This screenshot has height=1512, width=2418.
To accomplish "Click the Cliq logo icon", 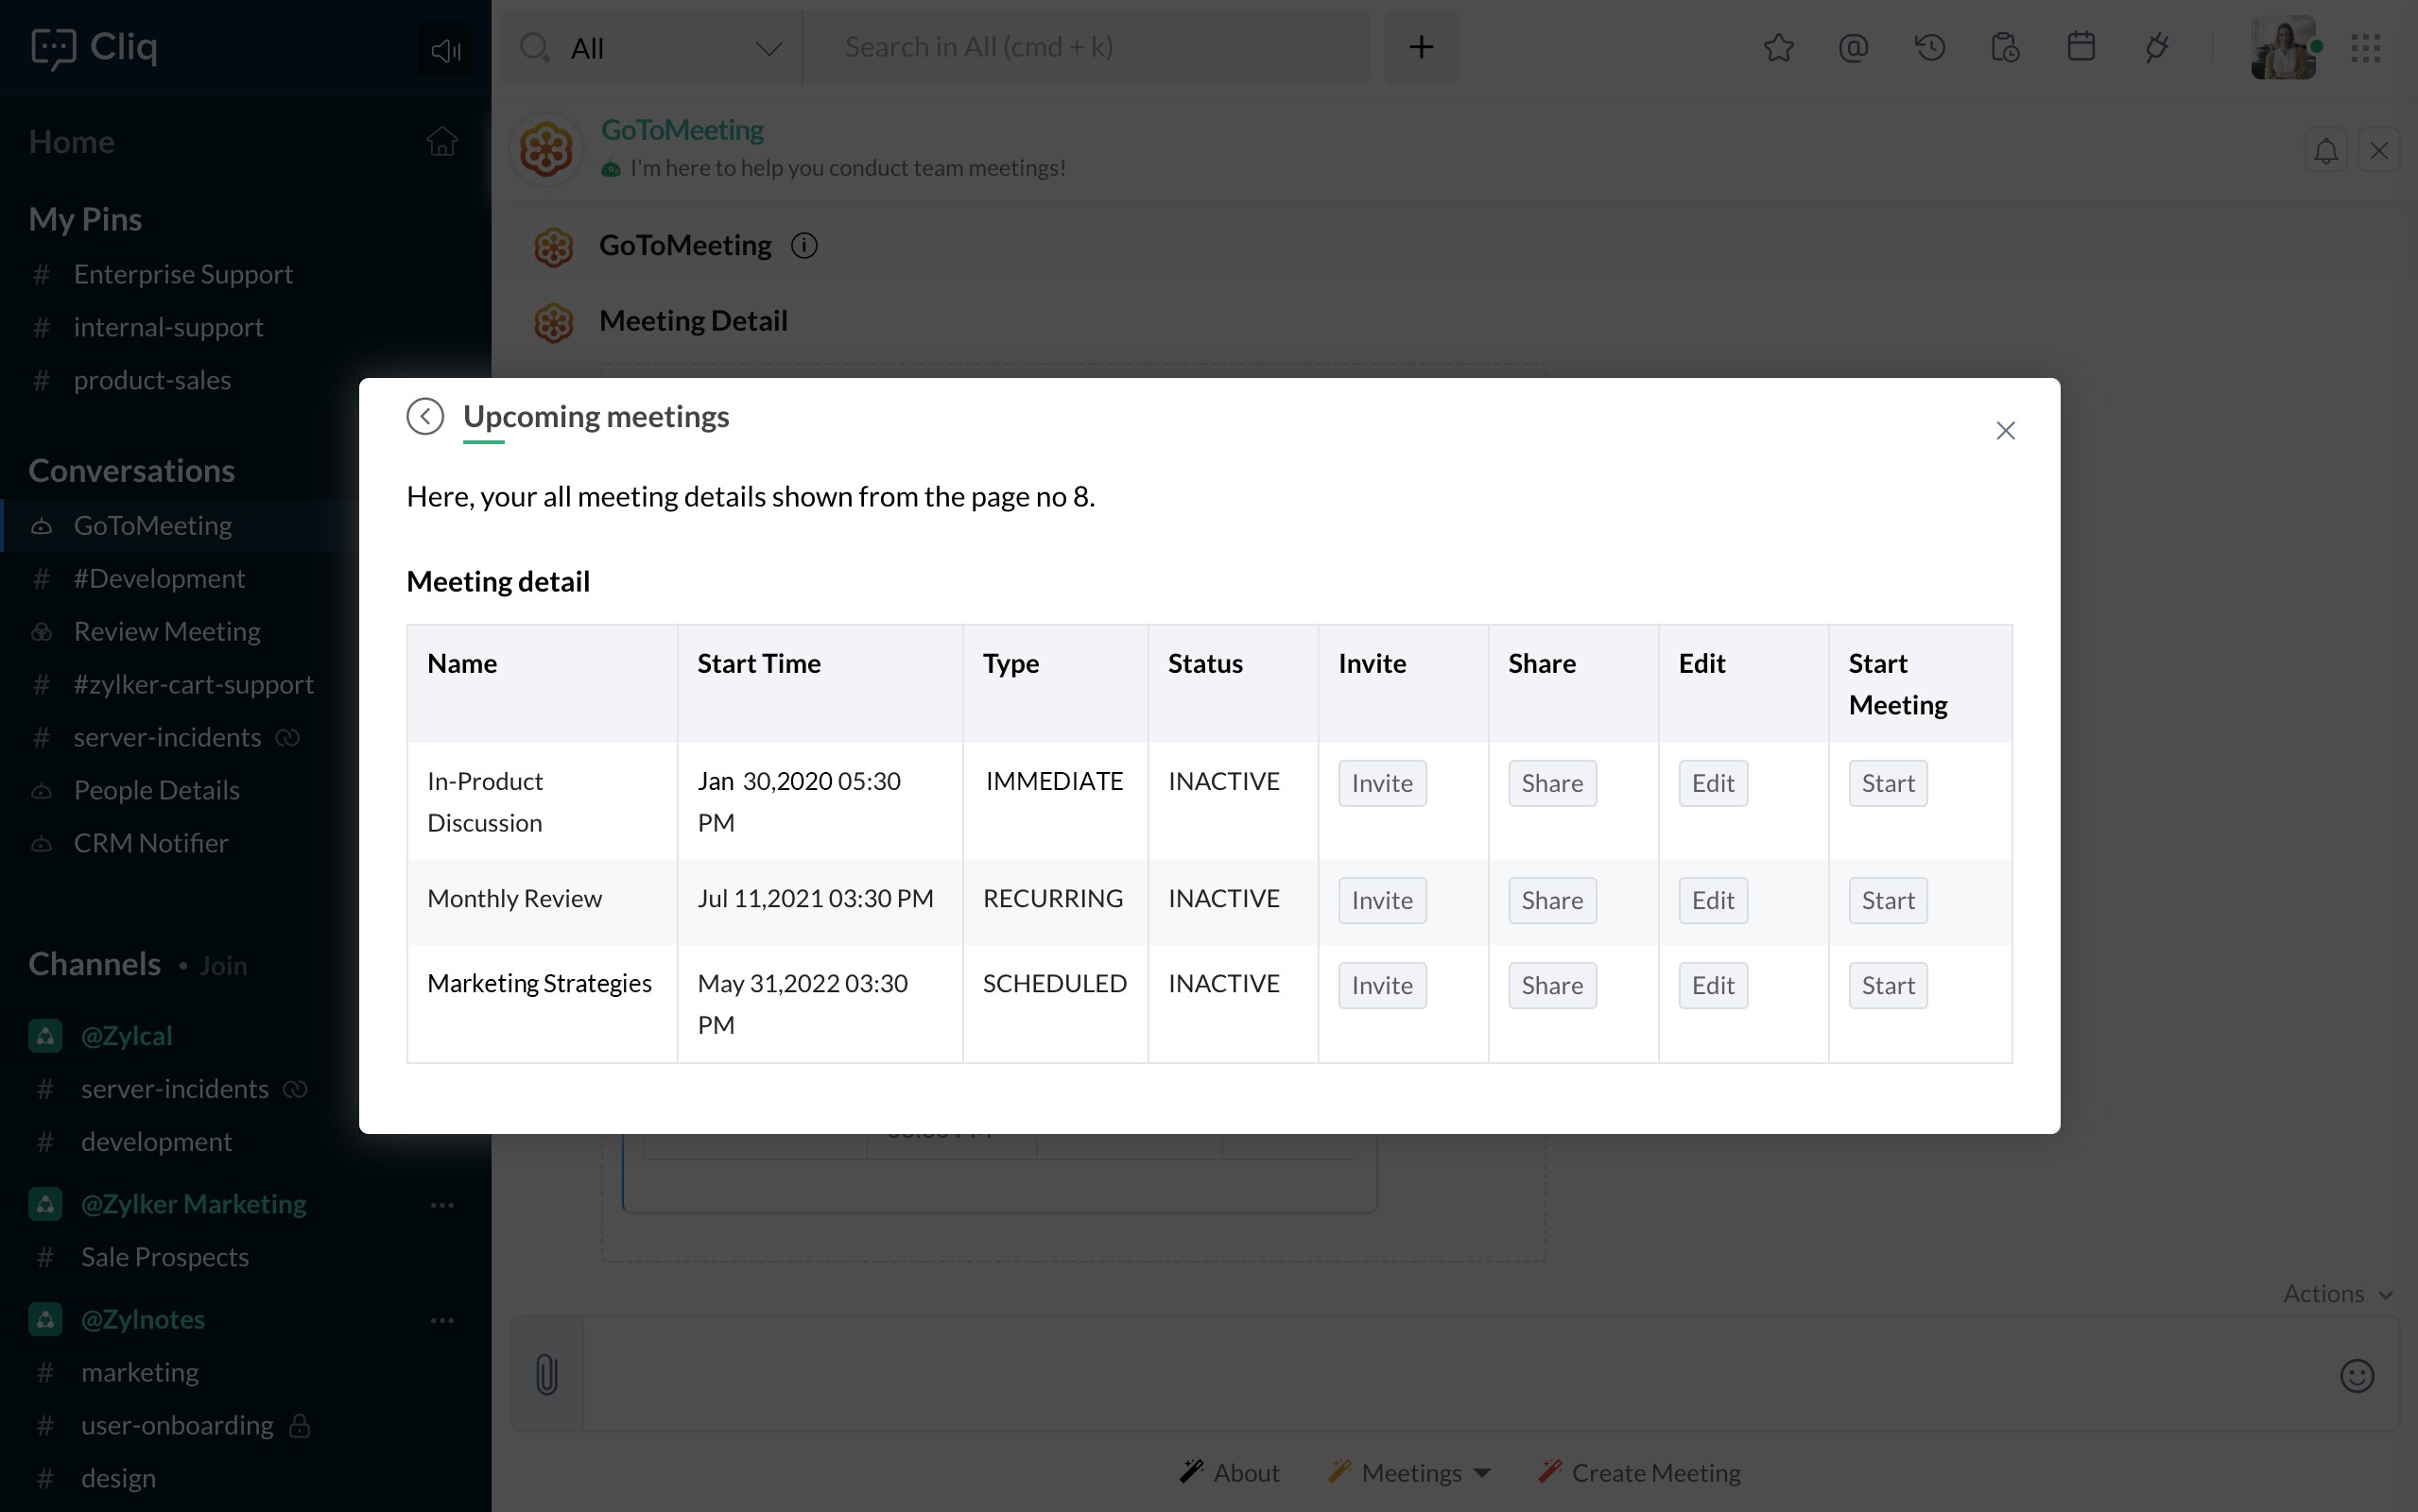I will pyautogui.click(x=53, y=47).
